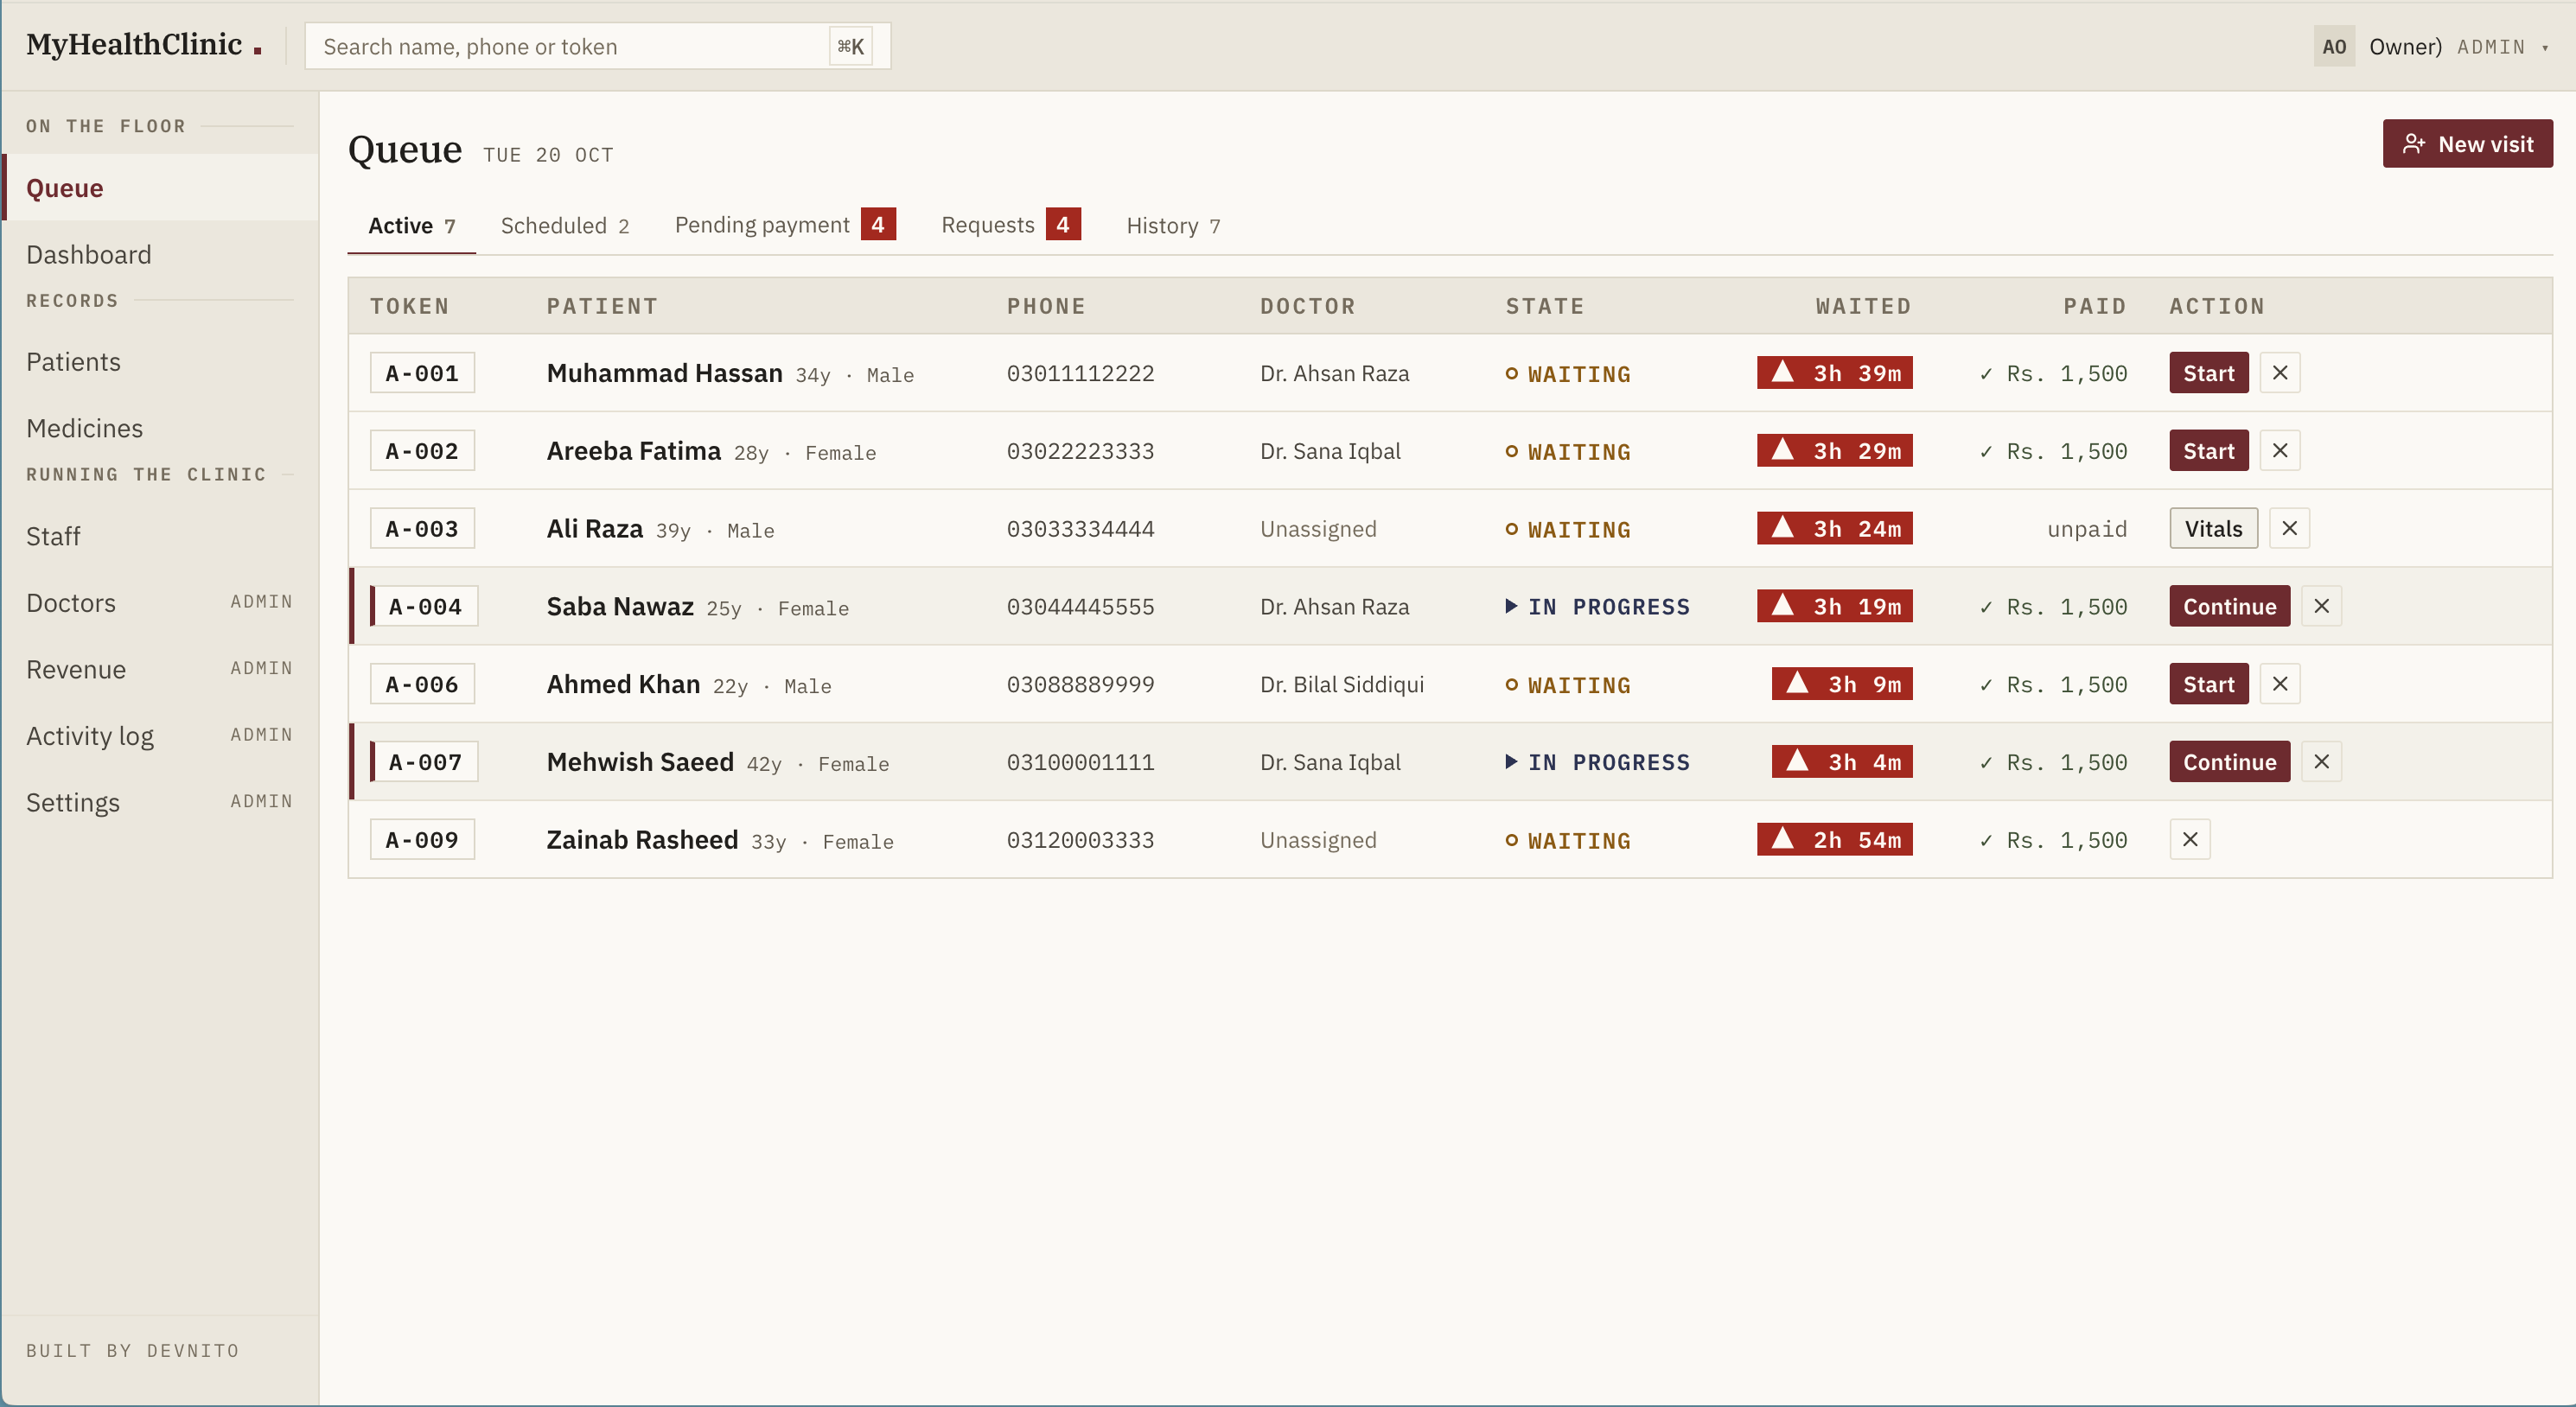Start Ahmed Khan's visit
Screen dimensions: 2576x1407
(x=2208, y=684)
